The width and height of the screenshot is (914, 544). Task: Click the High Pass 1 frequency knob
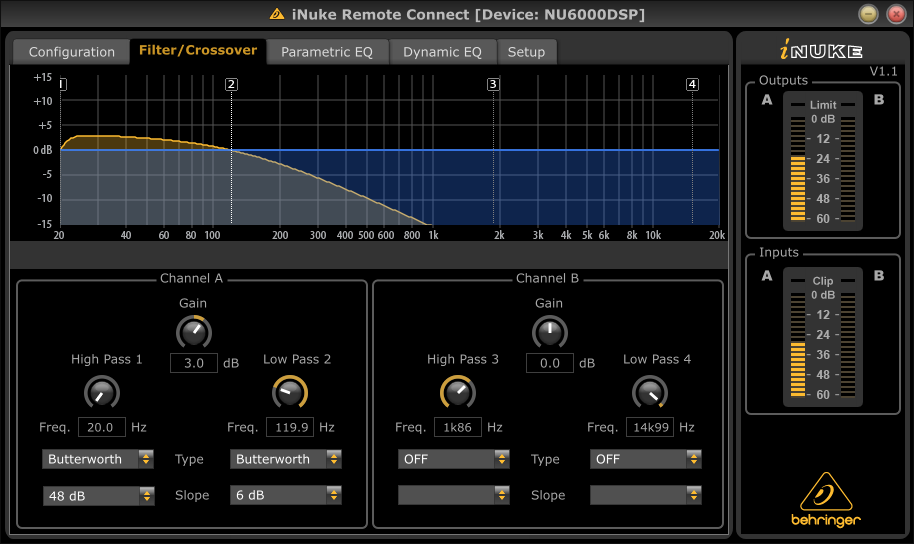pos(102,393)
